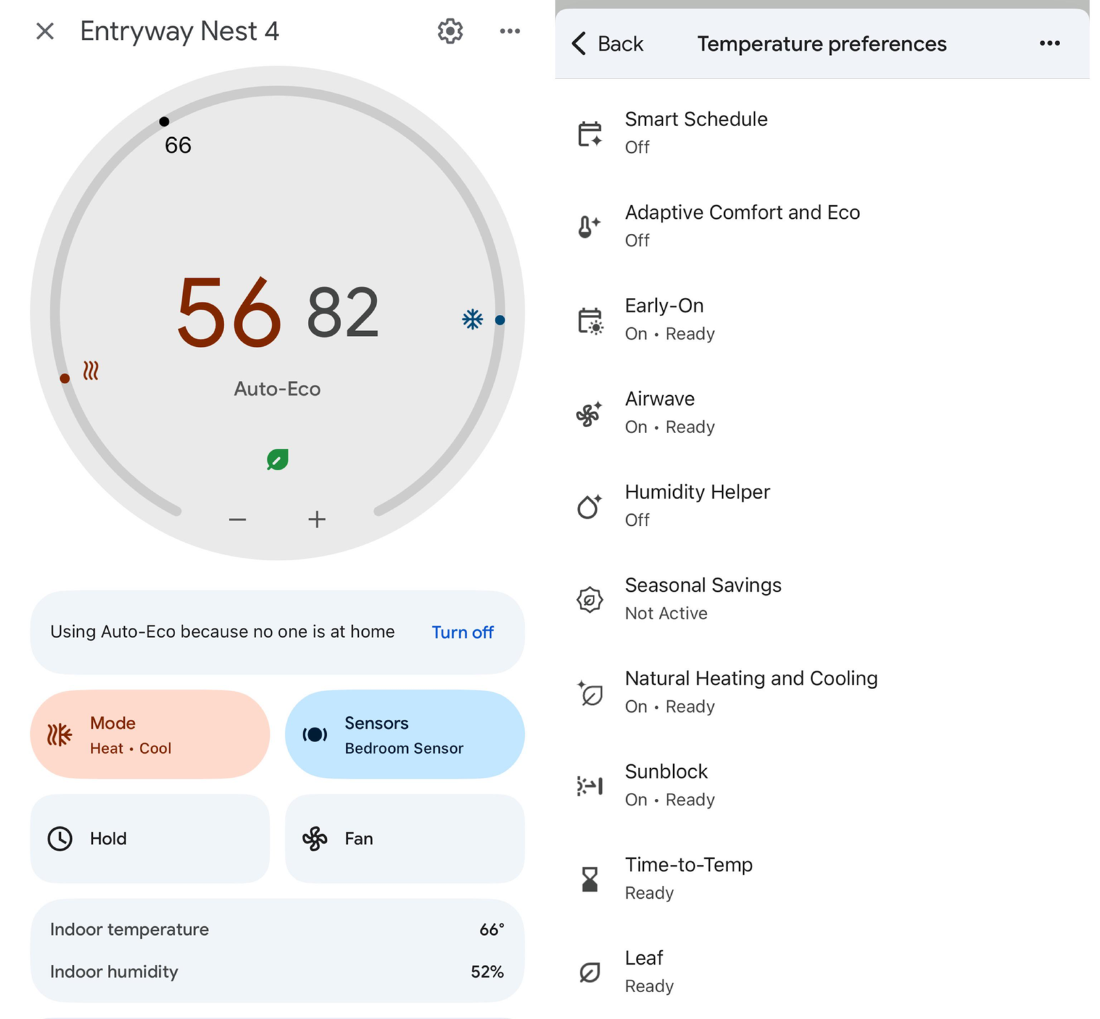Screen dimensions: 1100x1019
Task: Select the Adaptive Comfort thermometer icon
Action: 589,227
